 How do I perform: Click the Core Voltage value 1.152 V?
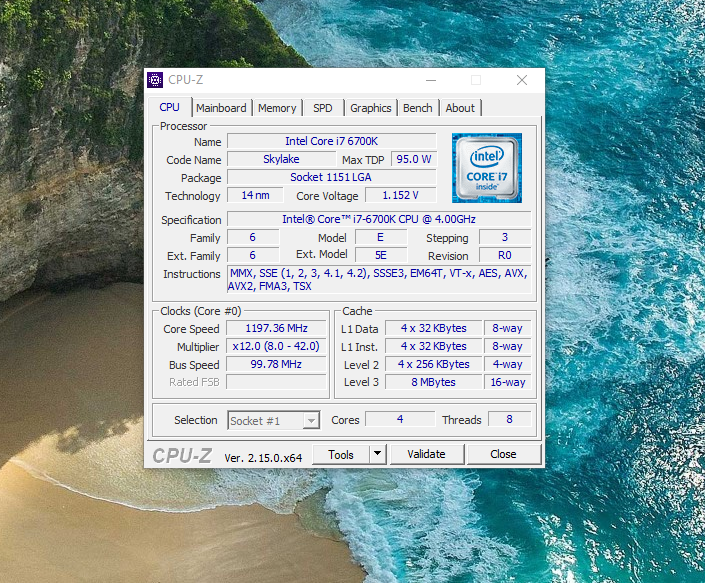[x=401, y=195]
